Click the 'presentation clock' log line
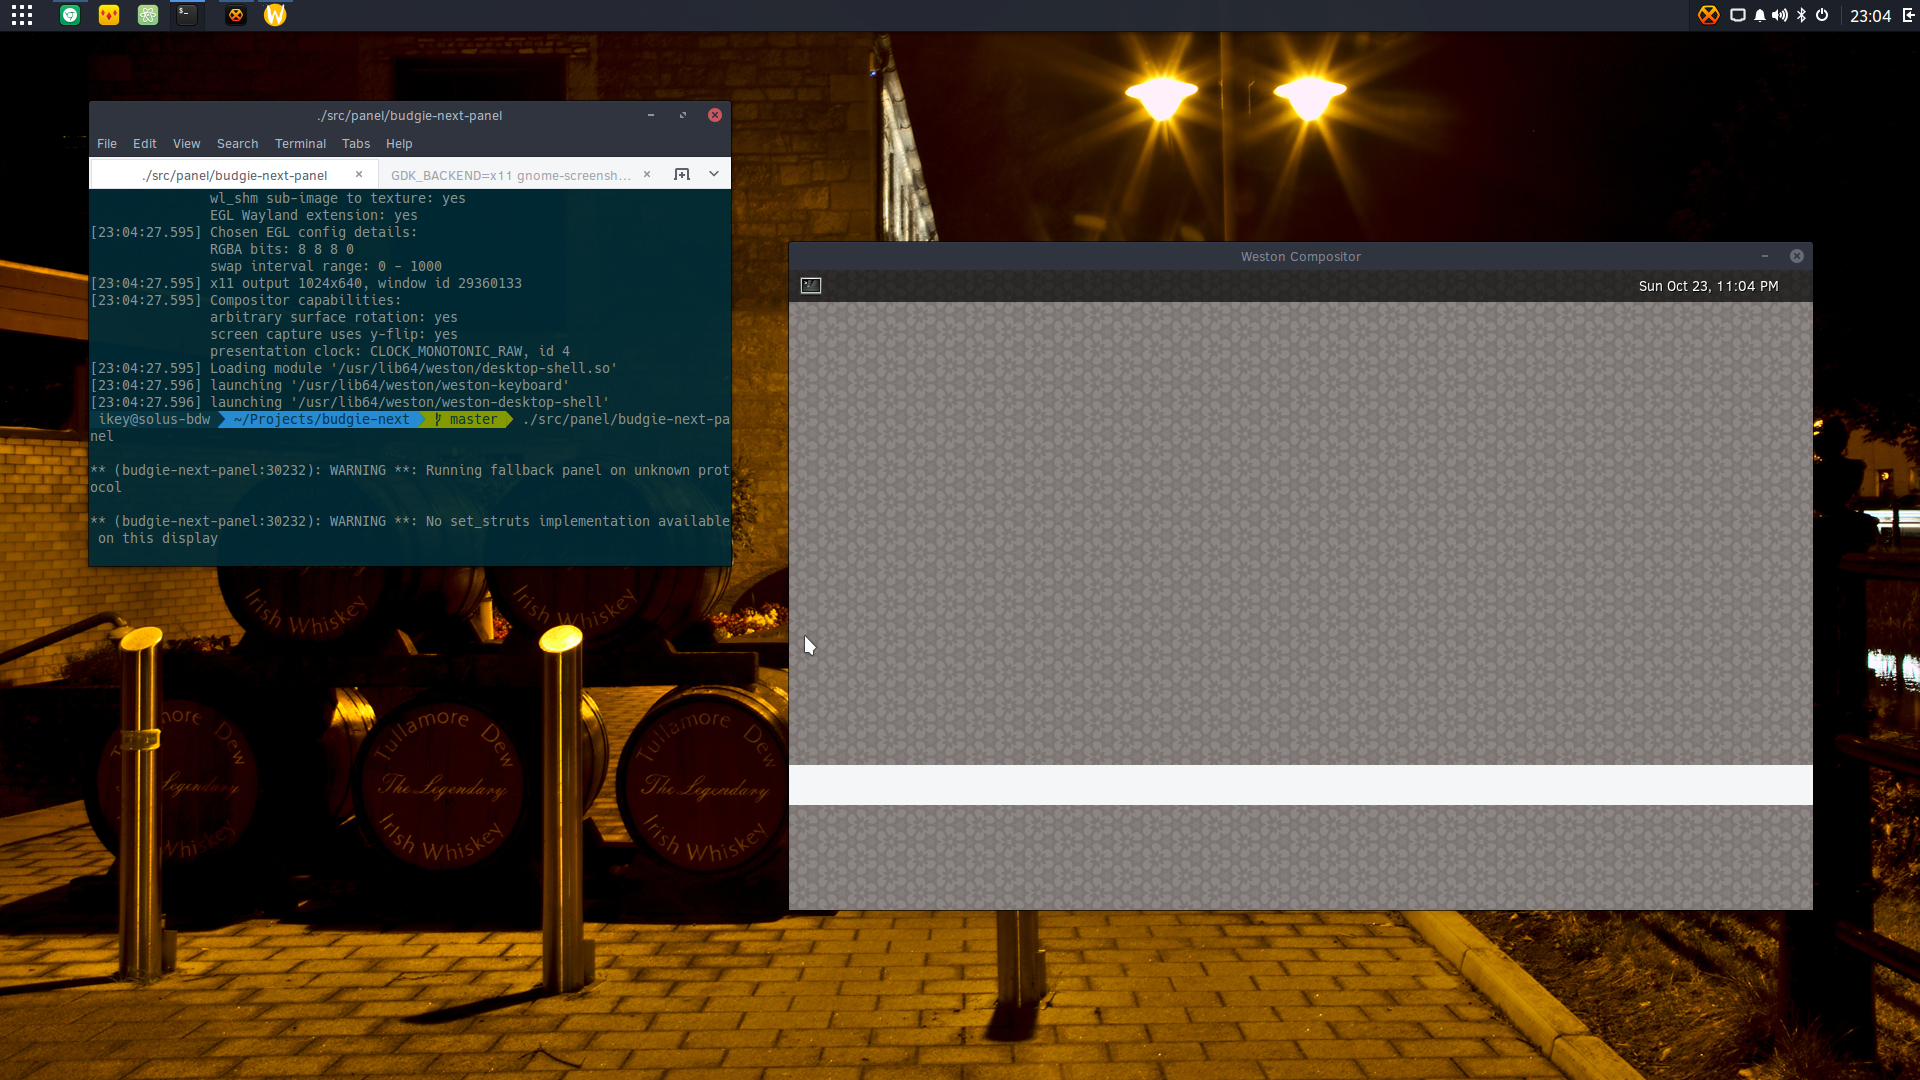The width and height of the screenshot is (1920, 1080). 390,351
